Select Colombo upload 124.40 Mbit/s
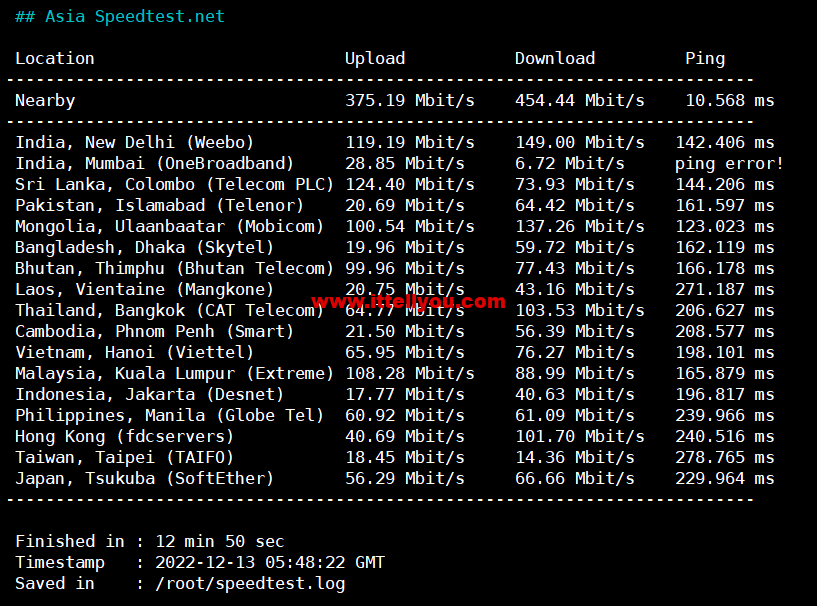 click(x=410, y=184)
